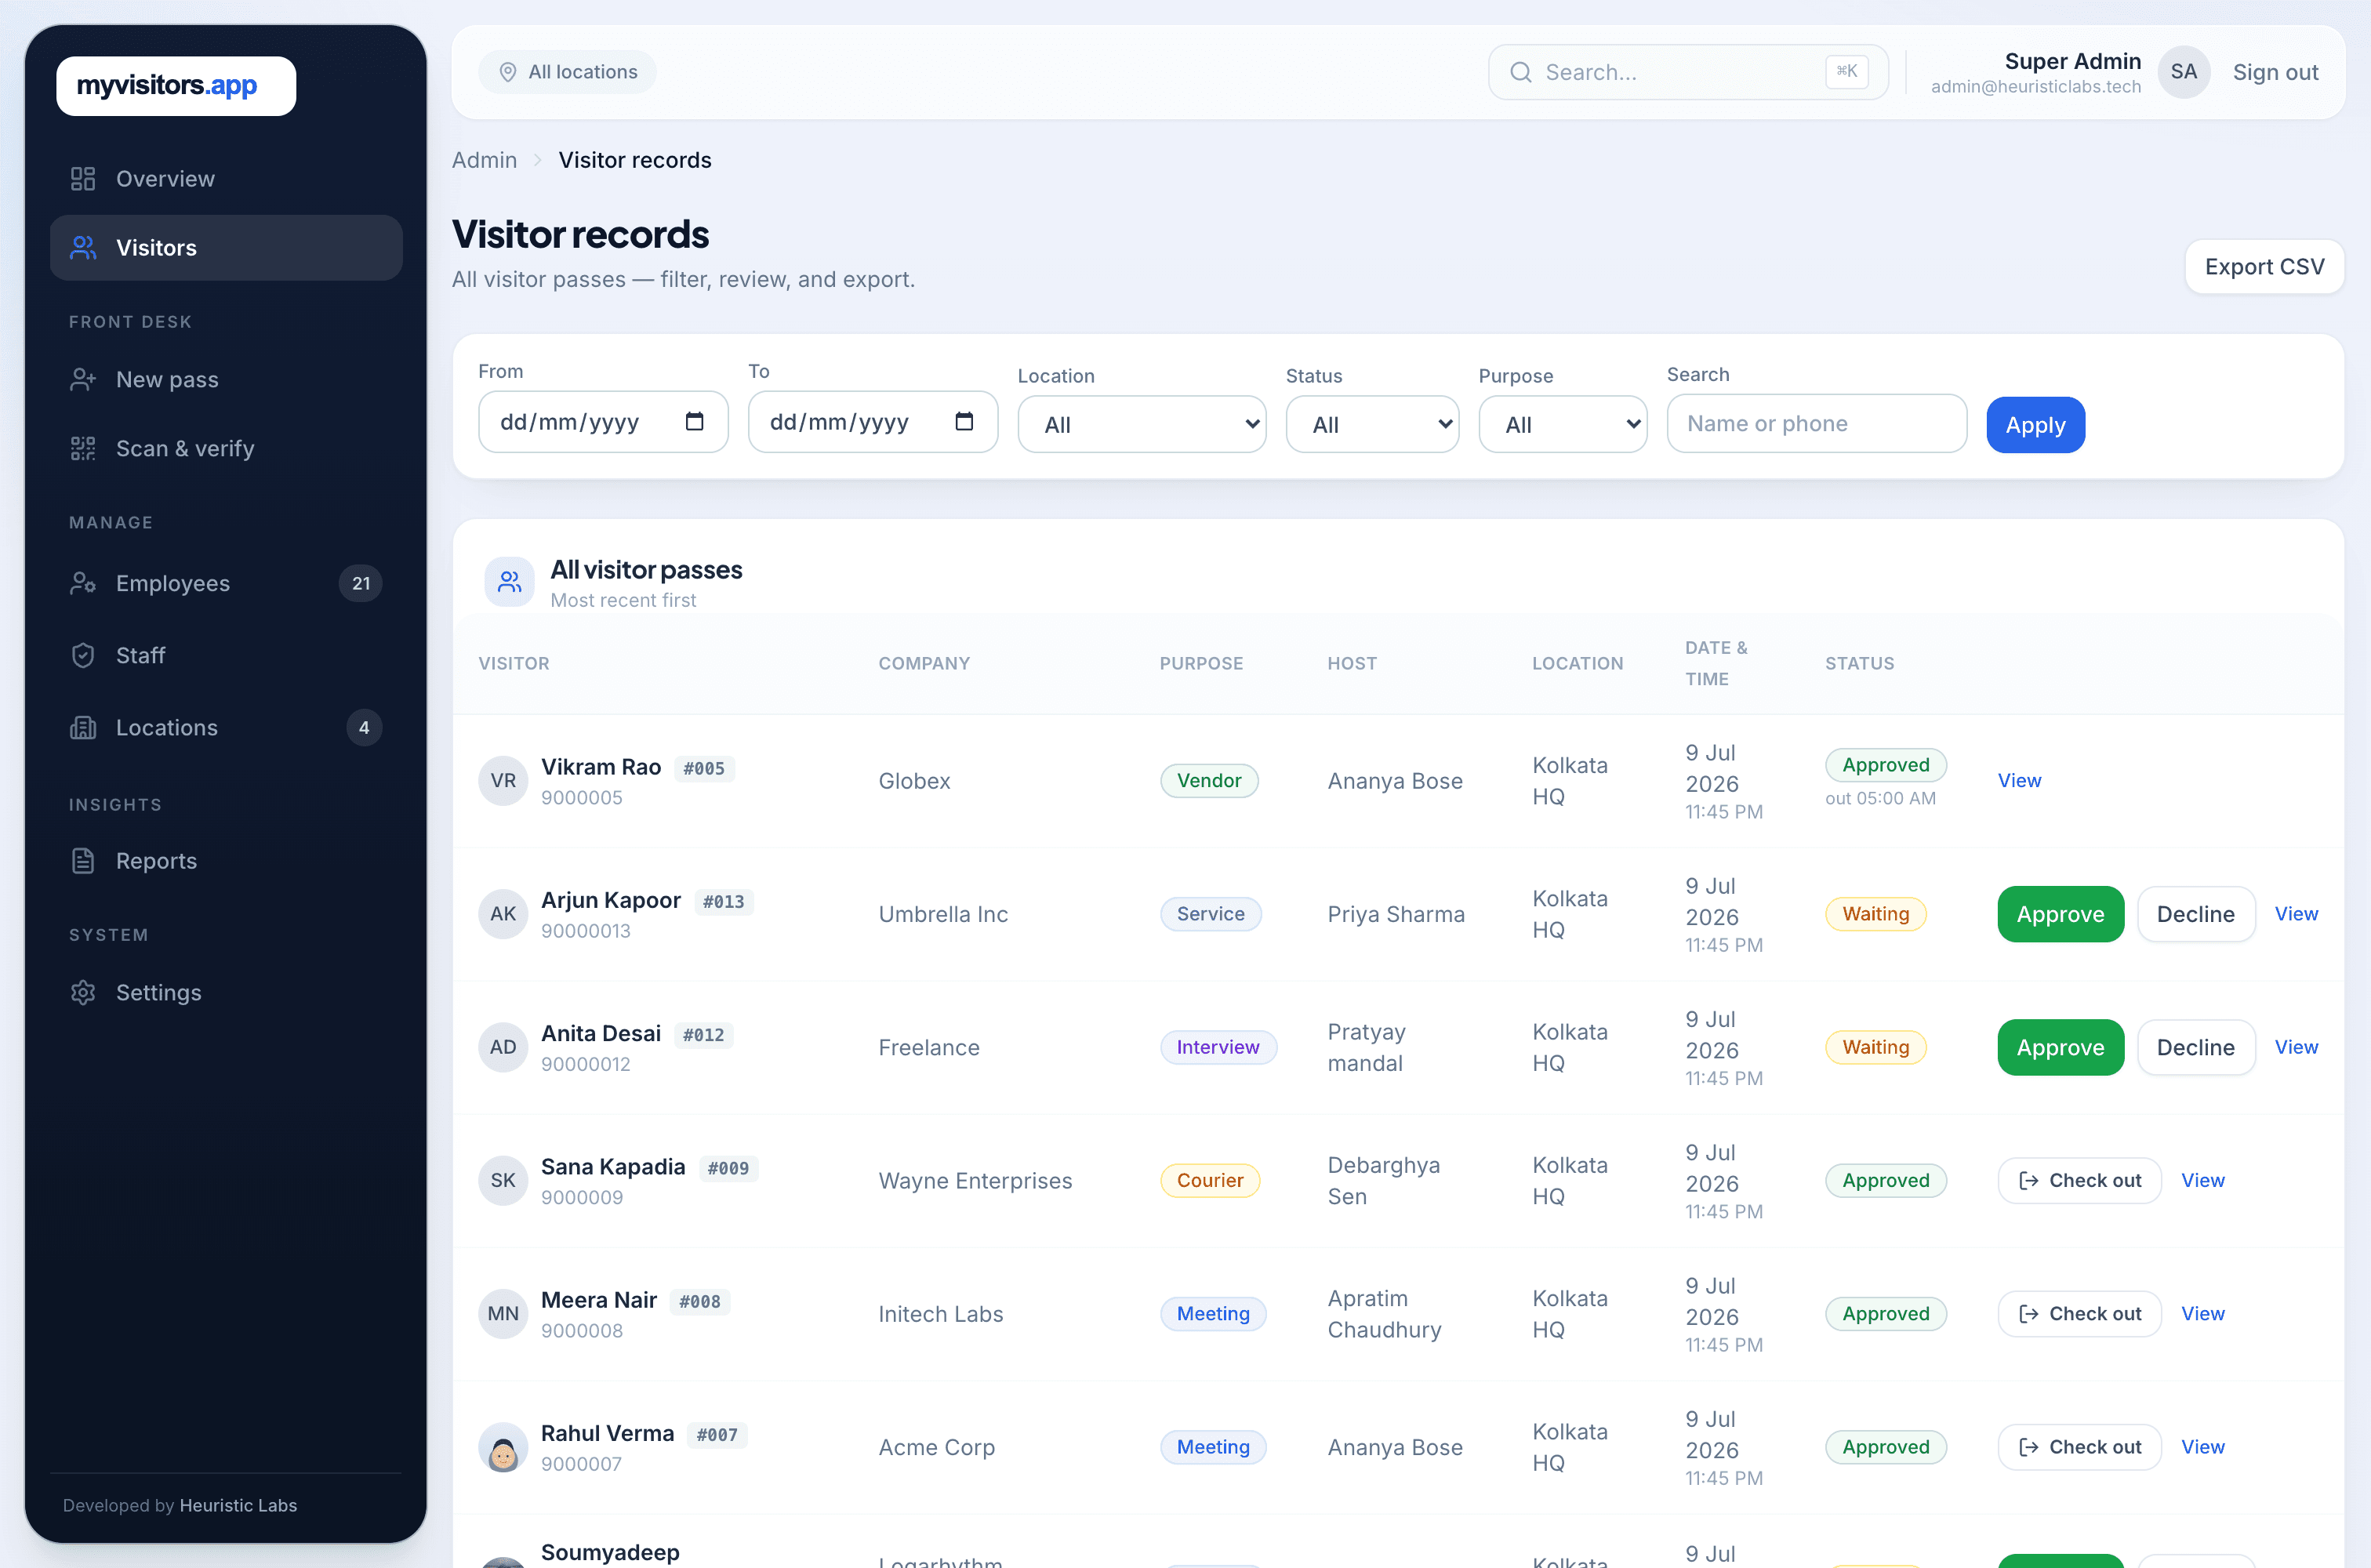Screen dimensions: 2371x1568
Task: View Vikram Rao's record
Action: click(2019, 781)
